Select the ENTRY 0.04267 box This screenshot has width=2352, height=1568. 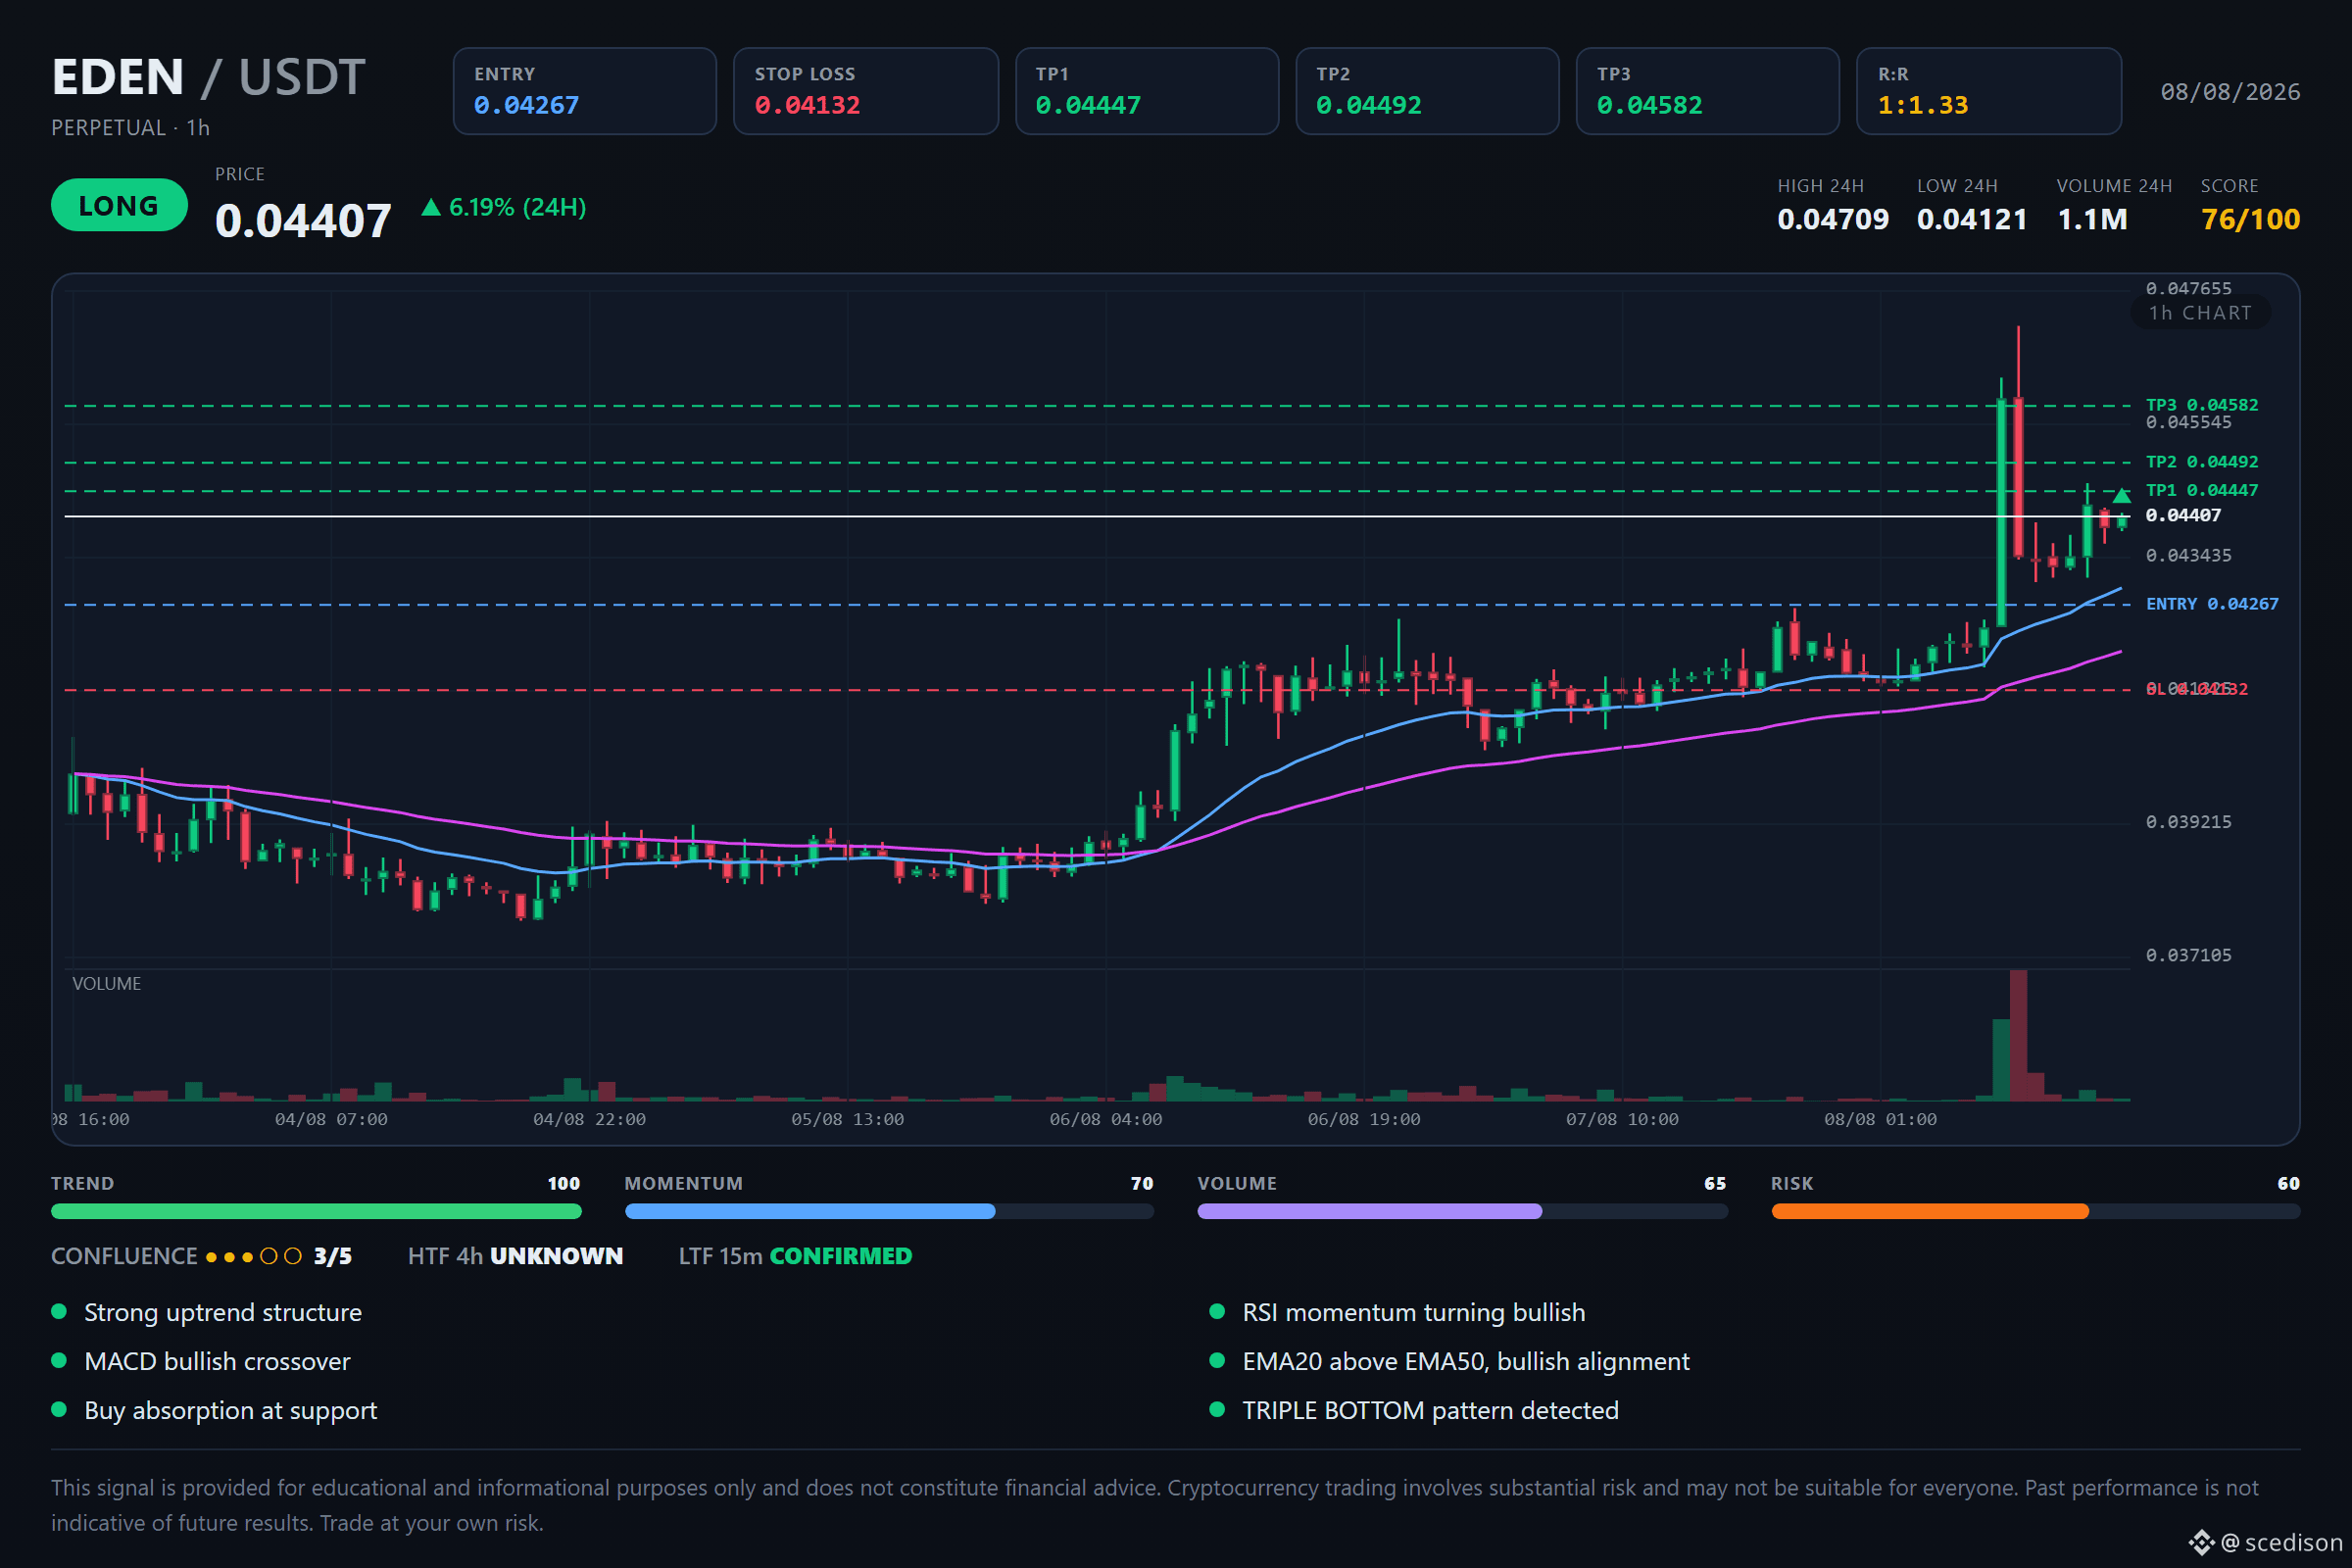pos(585,91)
